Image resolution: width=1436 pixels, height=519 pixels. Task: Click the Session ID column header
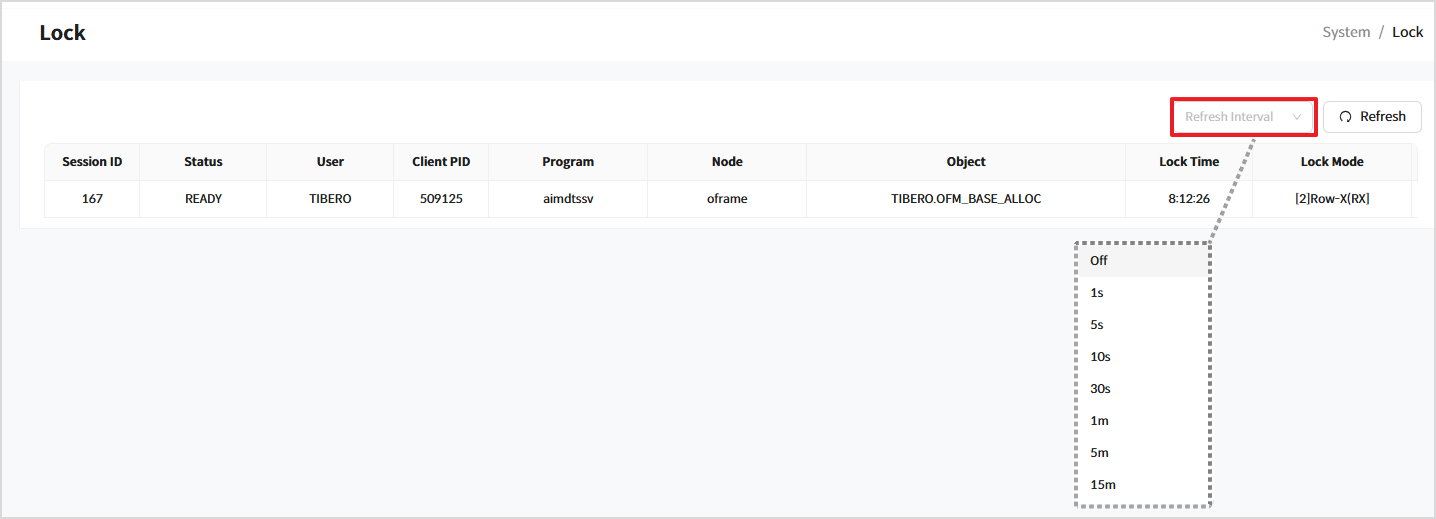pyautogui.click(x=92, y=162)
